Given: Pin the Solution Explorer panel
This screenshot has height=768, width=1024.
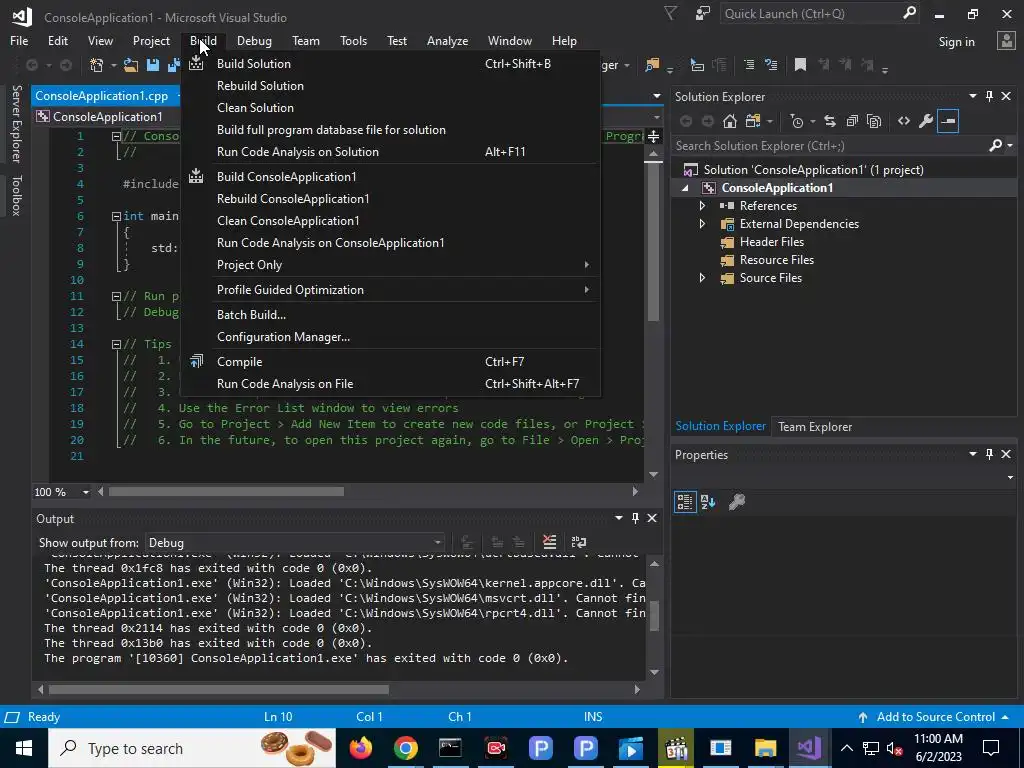Looking at the screenshot, I should 989,97.
